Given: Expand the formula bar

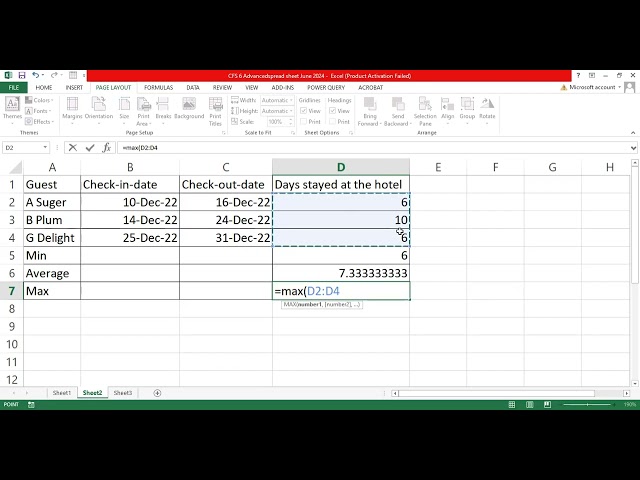Looking at the screenshot, I should click(x=633, y=148).
